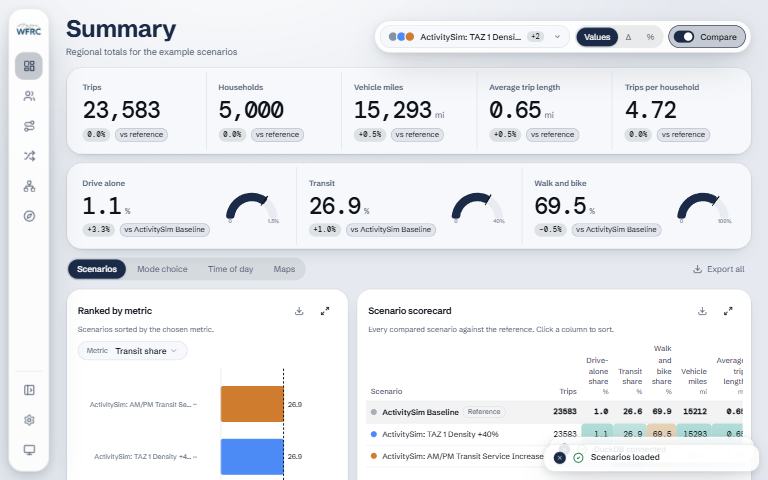Click the +1.0% Transit change badge
Viewport: 768px width, 480px height.
(324, 230)
